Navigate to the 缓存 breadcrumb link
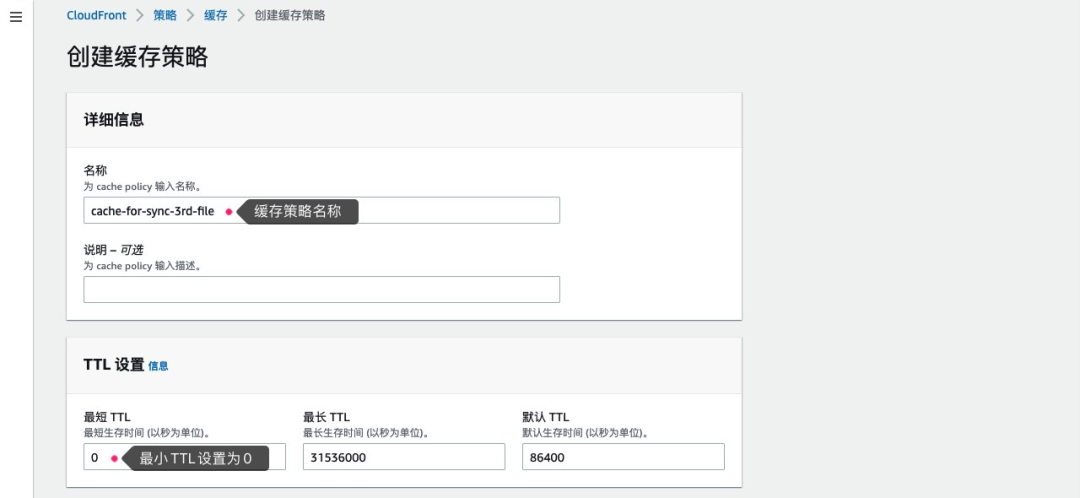 coord(216,15)
